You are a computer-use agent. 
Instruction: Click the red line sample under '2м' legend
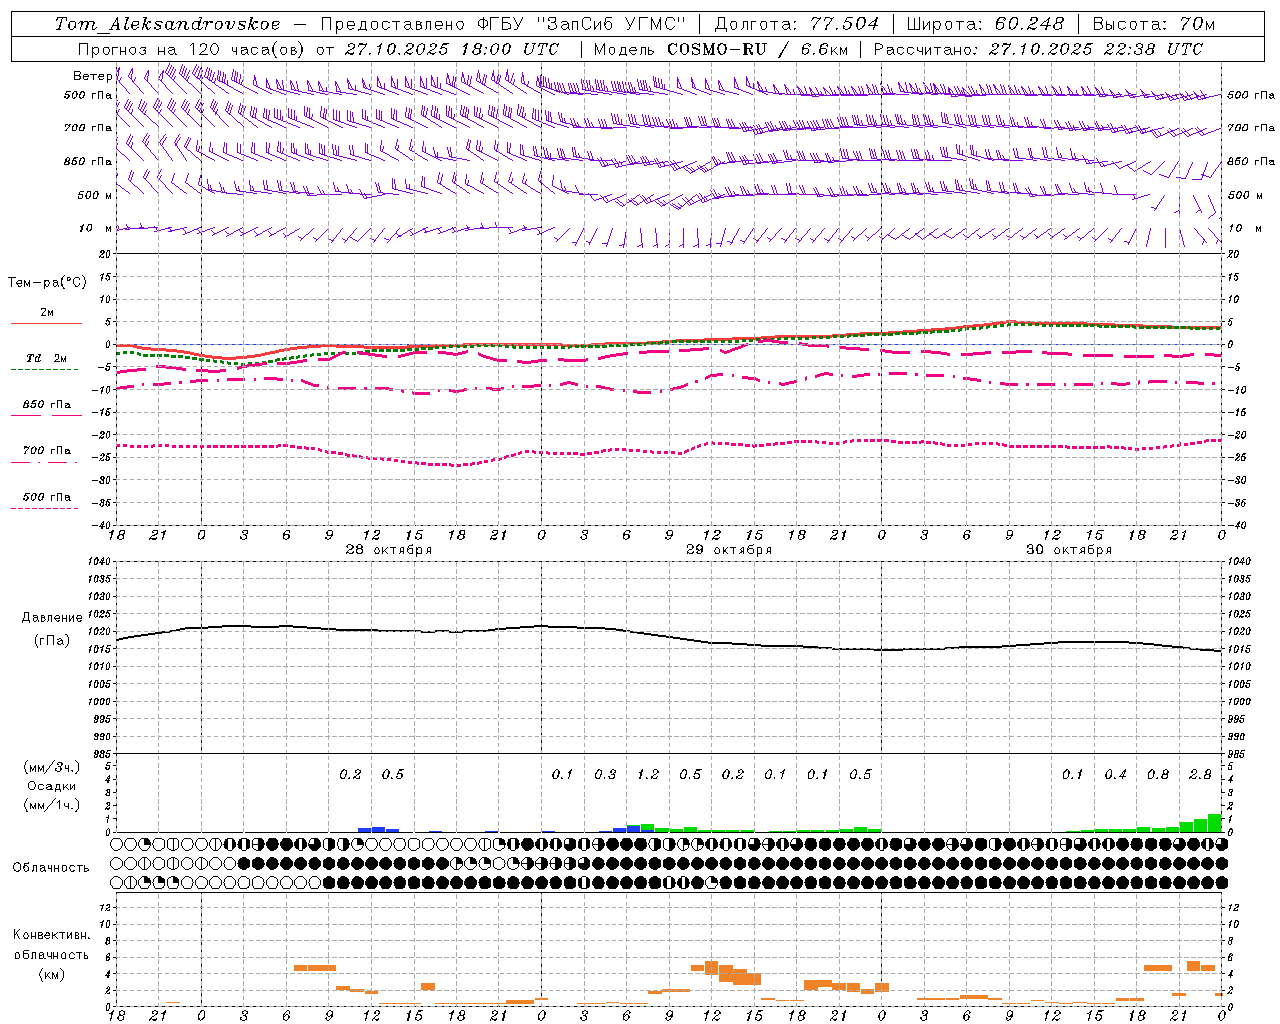coord(46,324)
